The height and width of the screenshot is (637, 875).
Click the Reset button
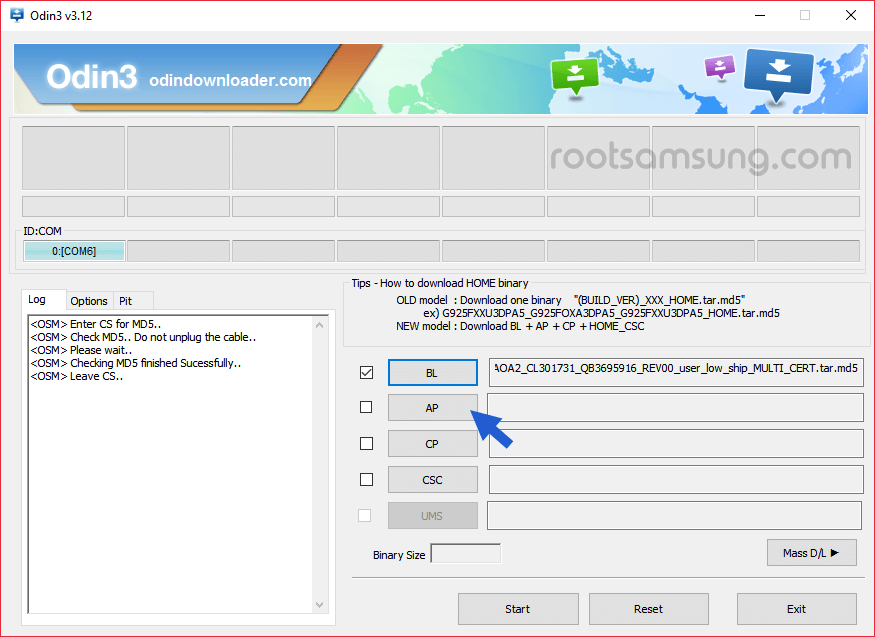648,609
